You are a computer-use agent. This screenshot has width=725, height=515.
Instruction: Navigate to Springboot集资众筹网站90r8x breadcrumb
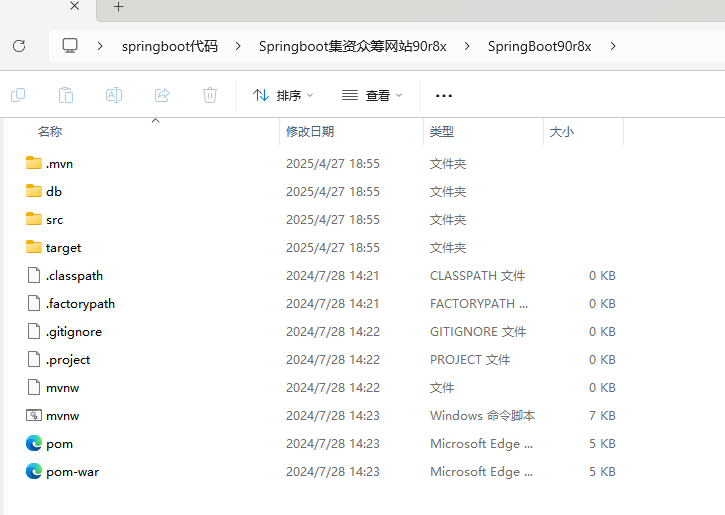click(x=352, y=46)
